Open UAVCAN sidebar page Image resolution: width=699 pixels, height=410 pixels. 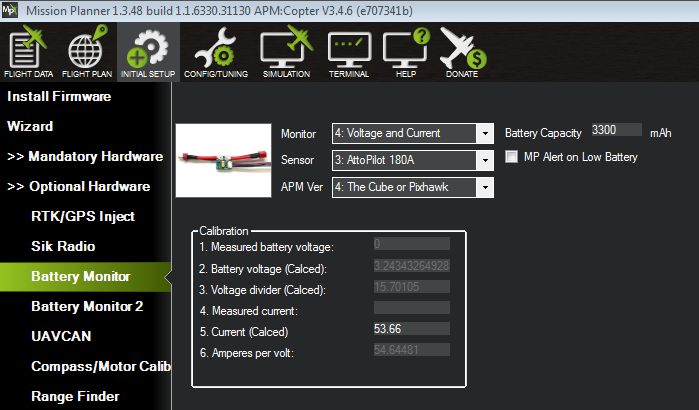coord(61,336)
